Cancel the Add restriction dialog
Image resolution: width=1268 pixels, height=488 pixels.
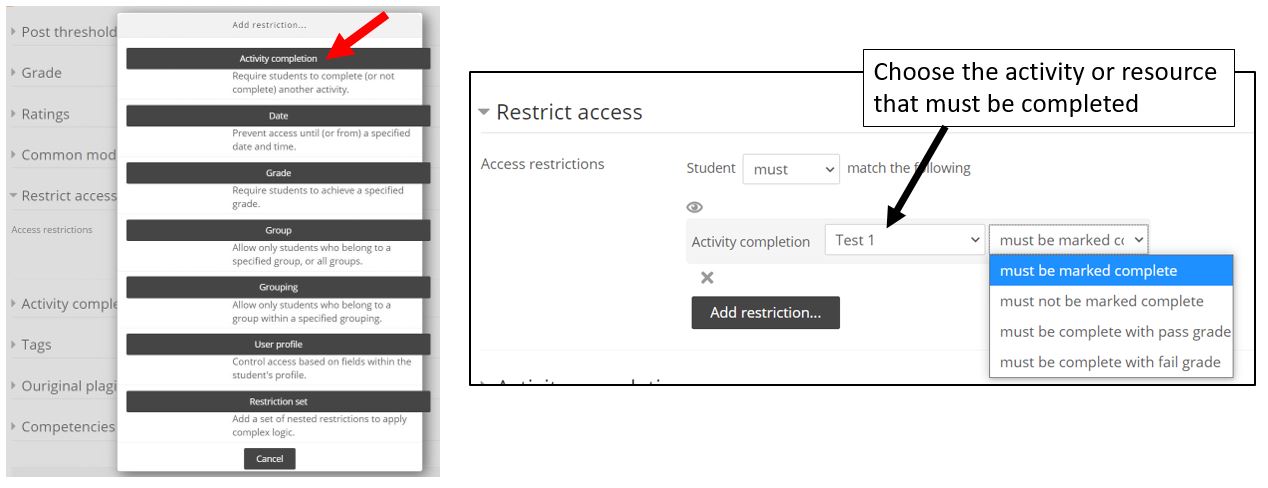coord(270,459)
